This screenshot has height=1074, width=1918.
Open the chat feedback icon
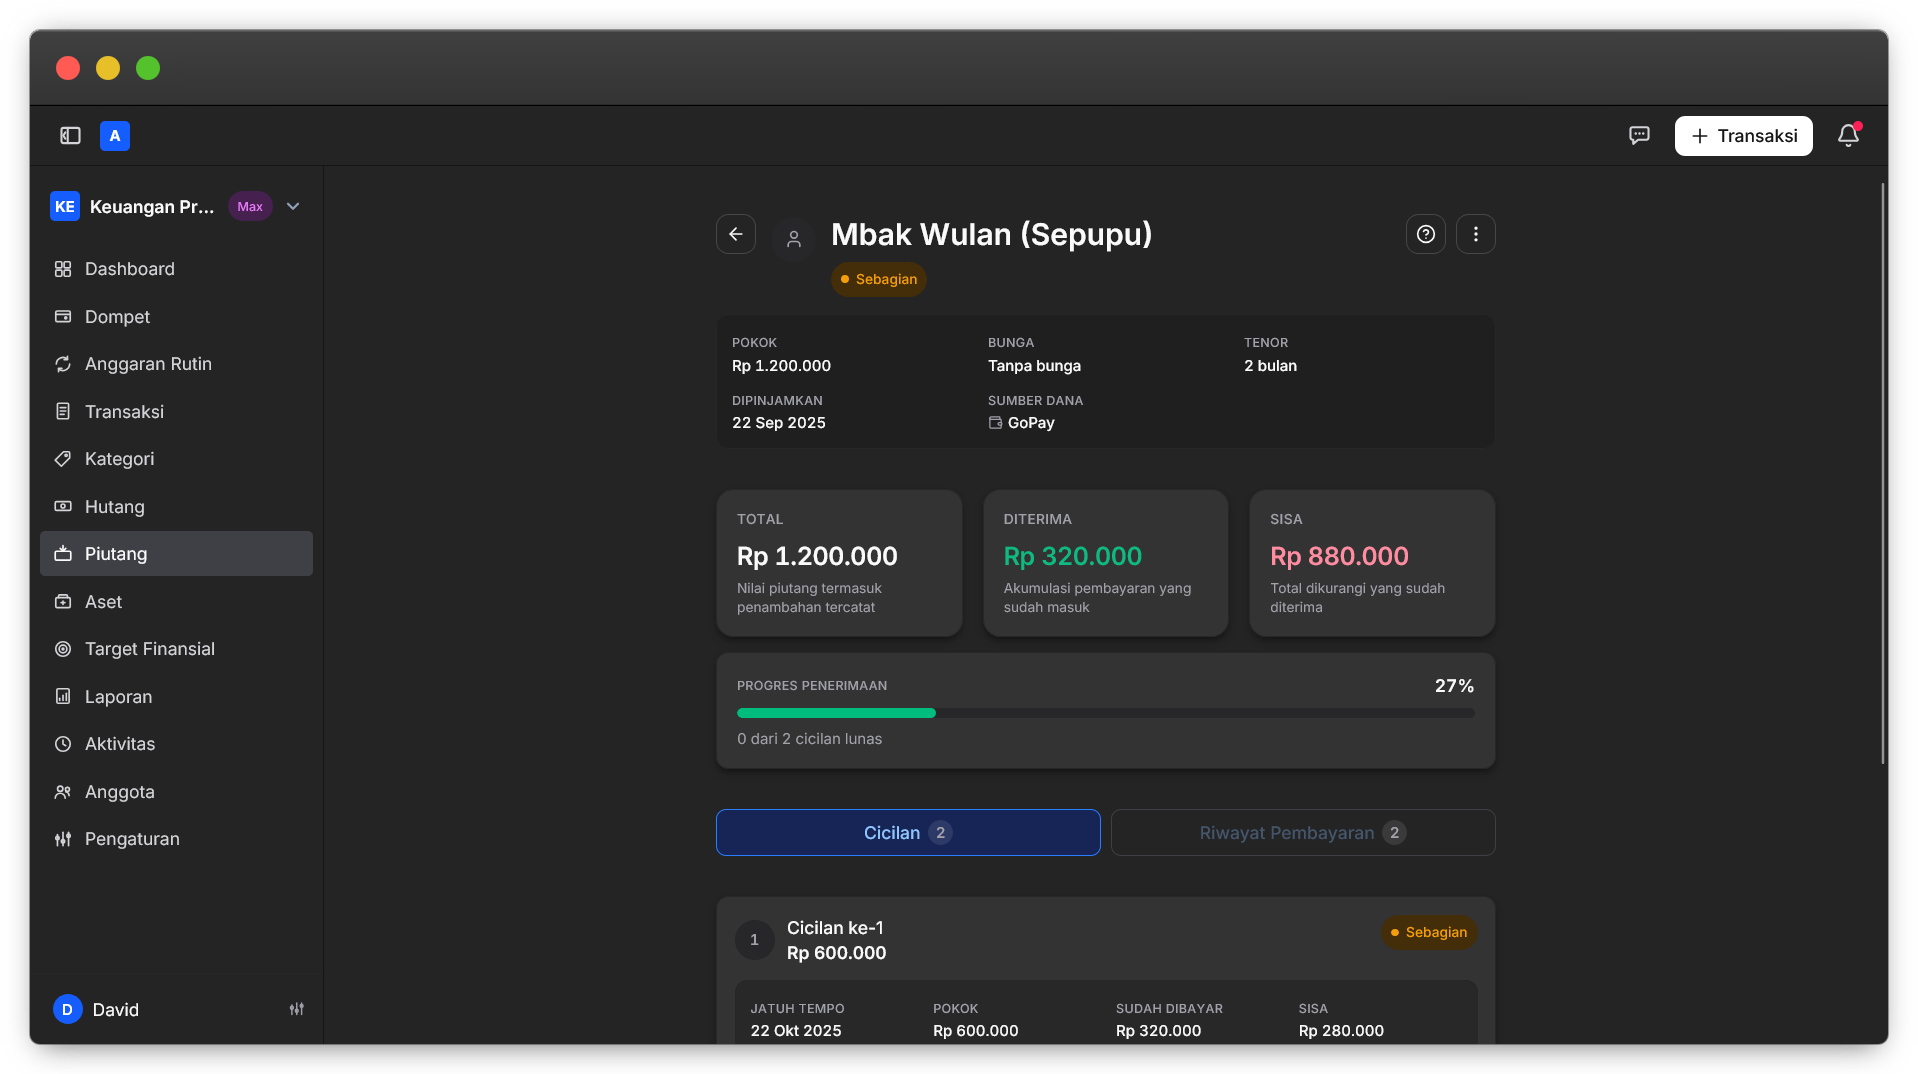tap(1639, 136)
